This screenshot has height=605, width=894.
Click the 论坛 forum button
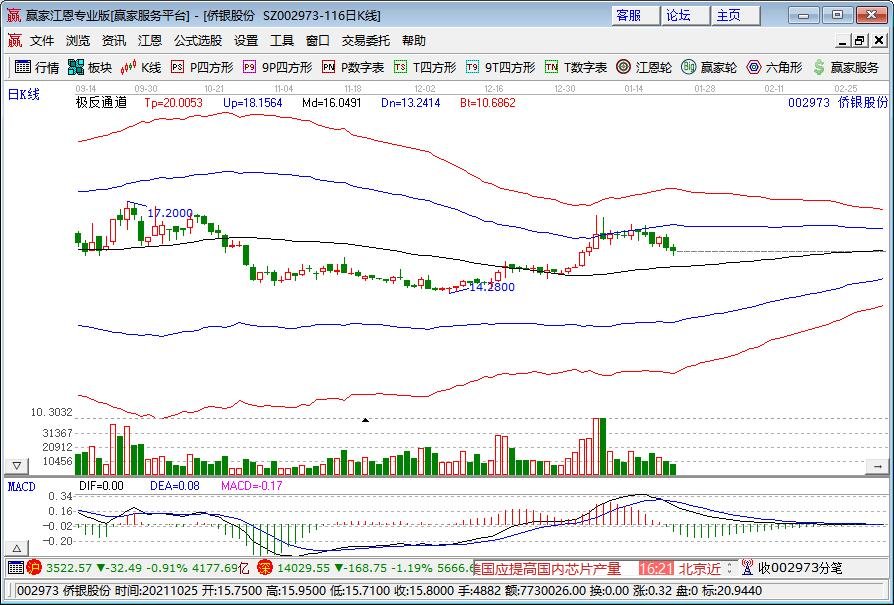click(x=686, y=15)
